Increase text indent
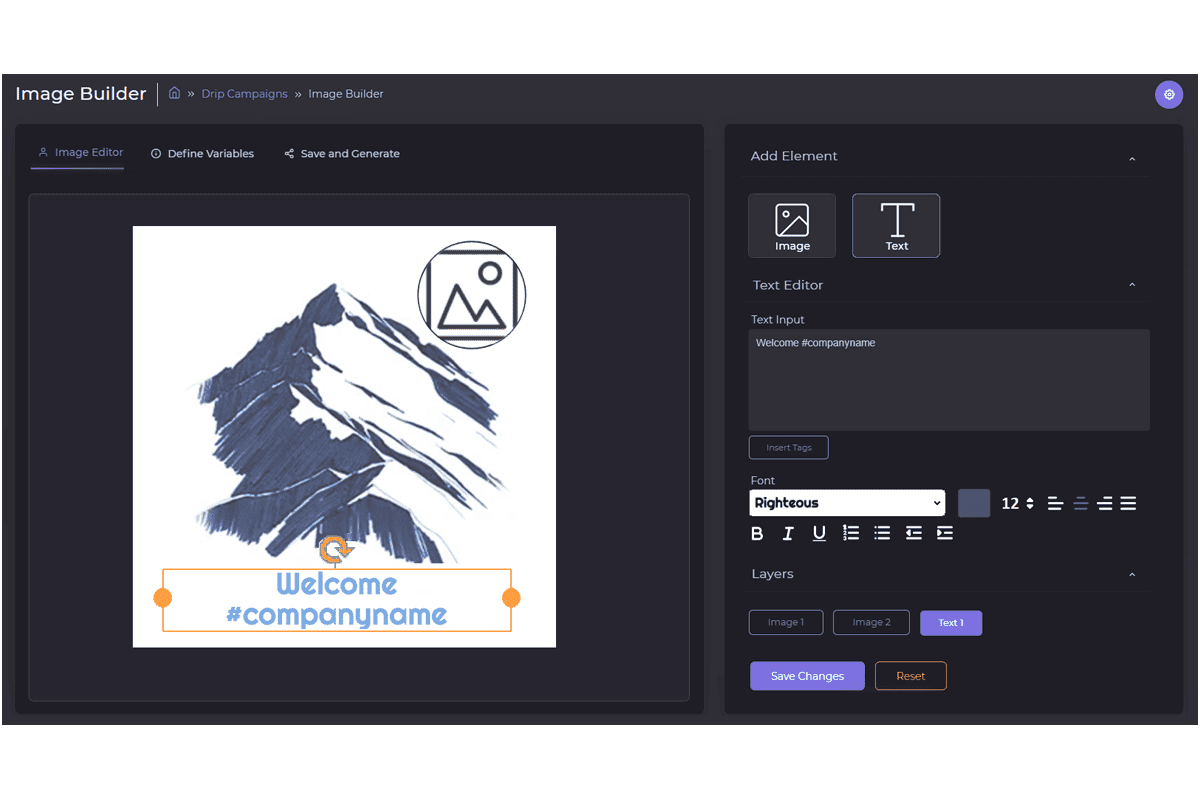The height and width of the screenshot is (800, 1200). tap(945, 533)
